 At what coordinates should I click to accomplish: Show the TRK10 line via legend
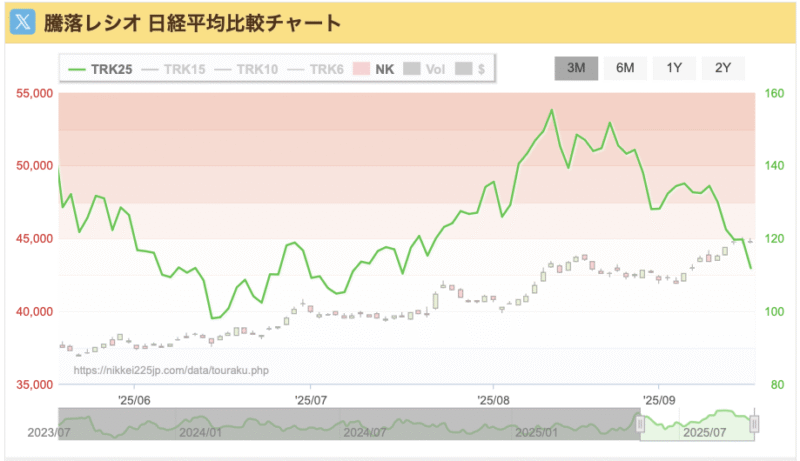(x=246, y=69)
